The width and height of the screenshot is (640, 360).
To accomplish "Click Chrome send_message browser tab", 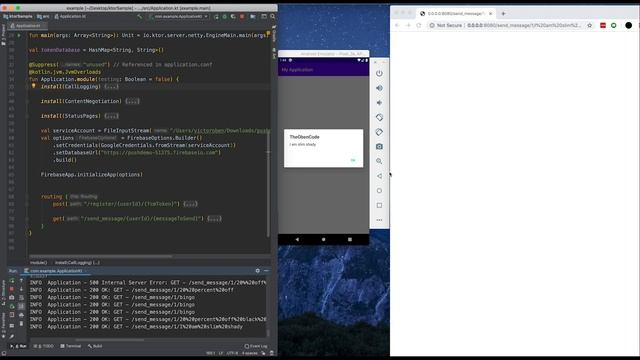I will pos(455,13).
